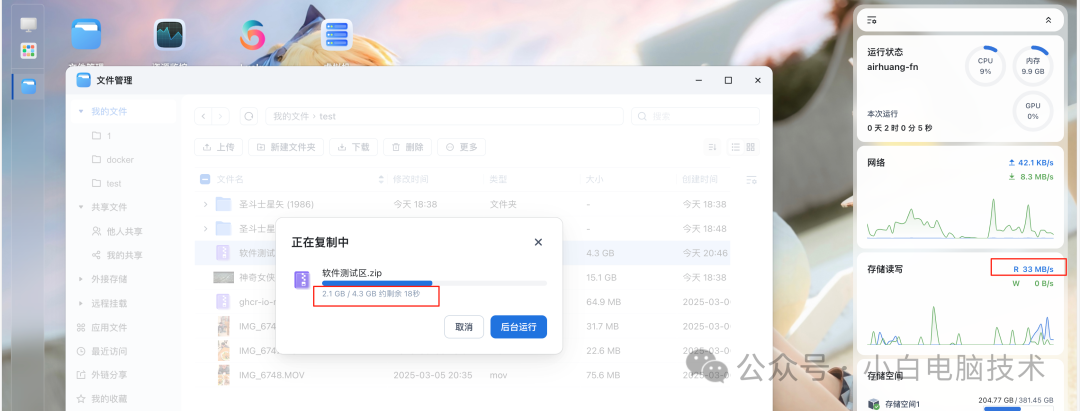
Task: Open the sort order icon in toolbar
Action: (x=712, y=147)
